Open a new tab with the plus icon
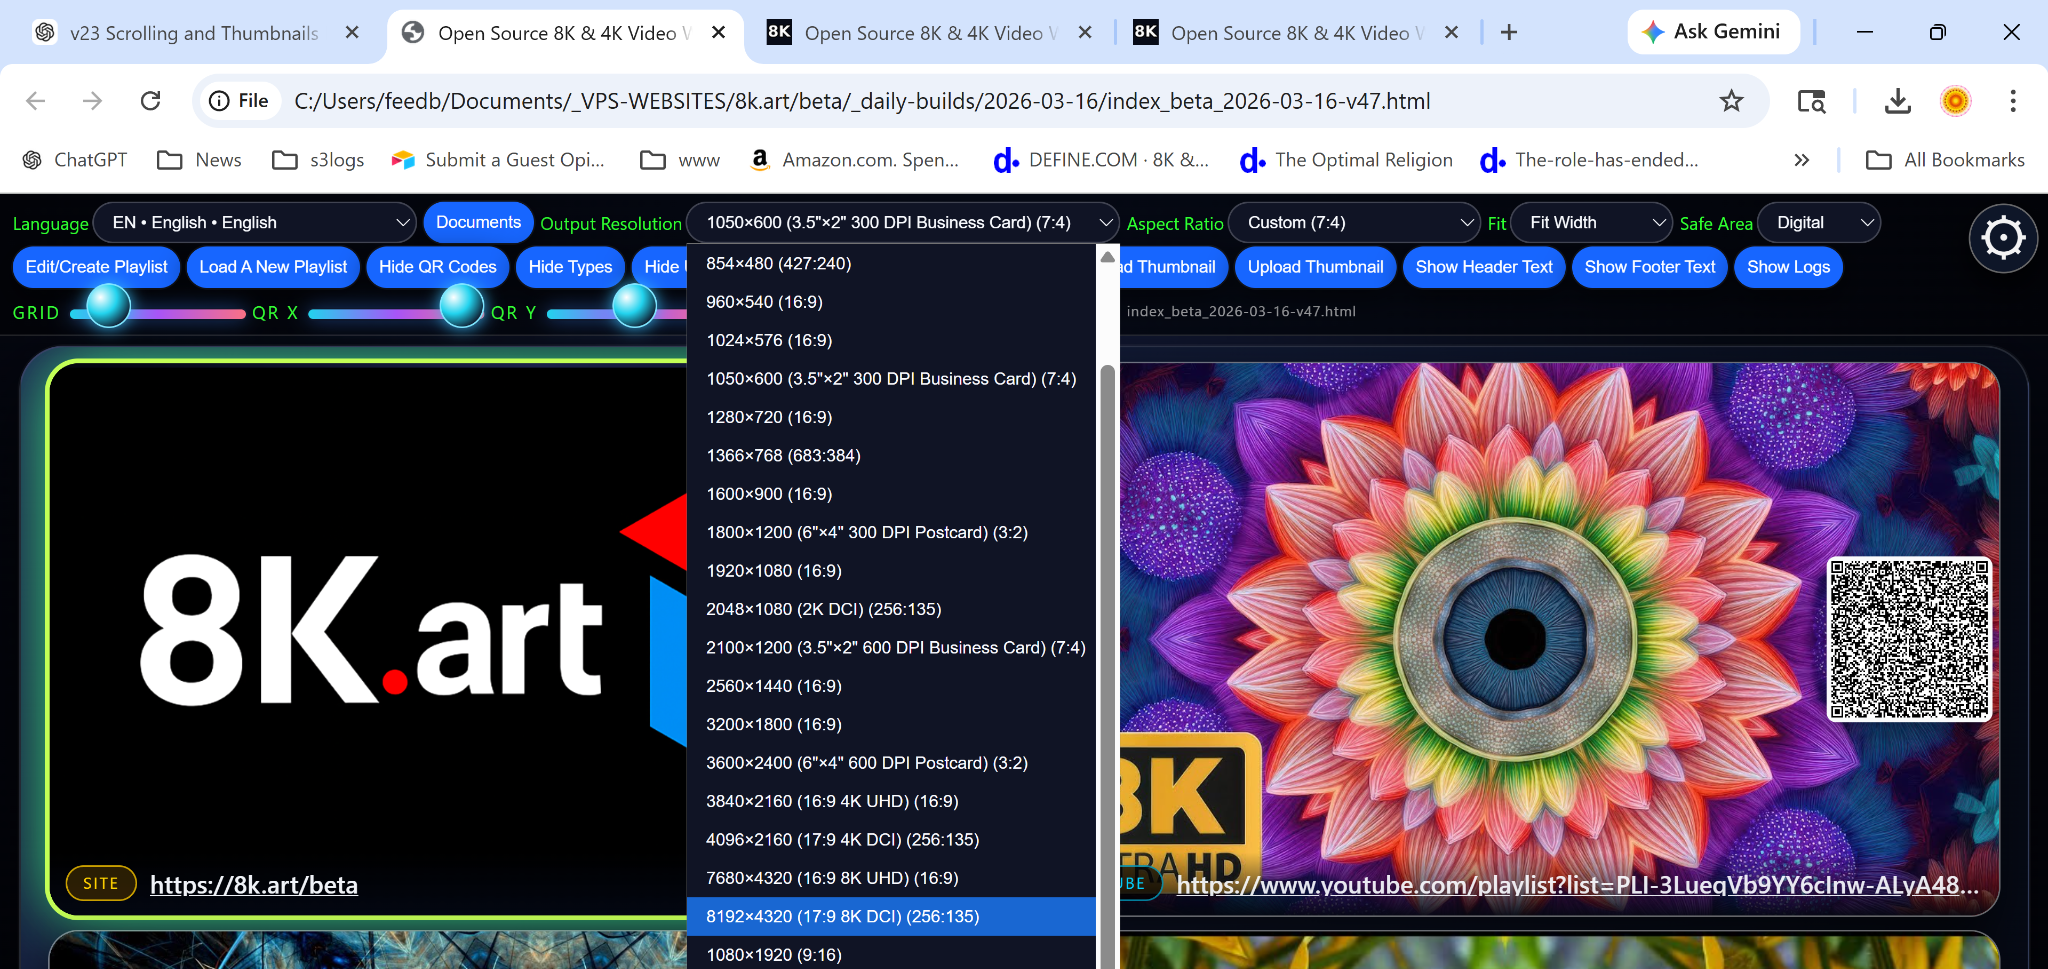 [x=1509, y=33]
